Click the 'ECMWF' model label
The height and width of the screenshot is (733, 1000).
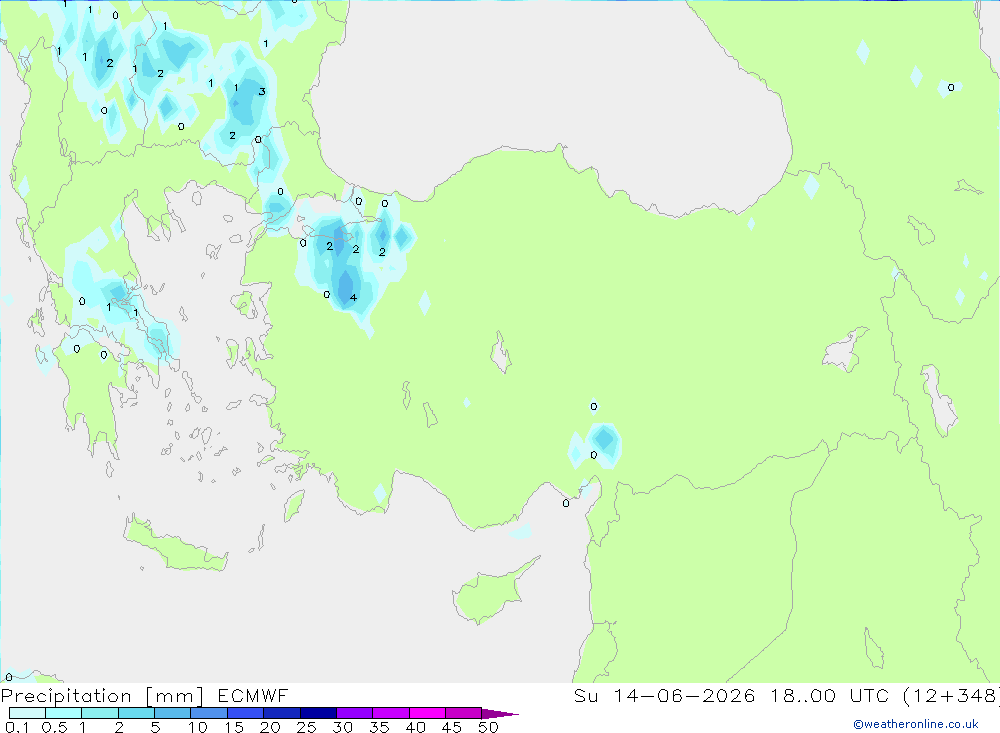tap(253, 695)
